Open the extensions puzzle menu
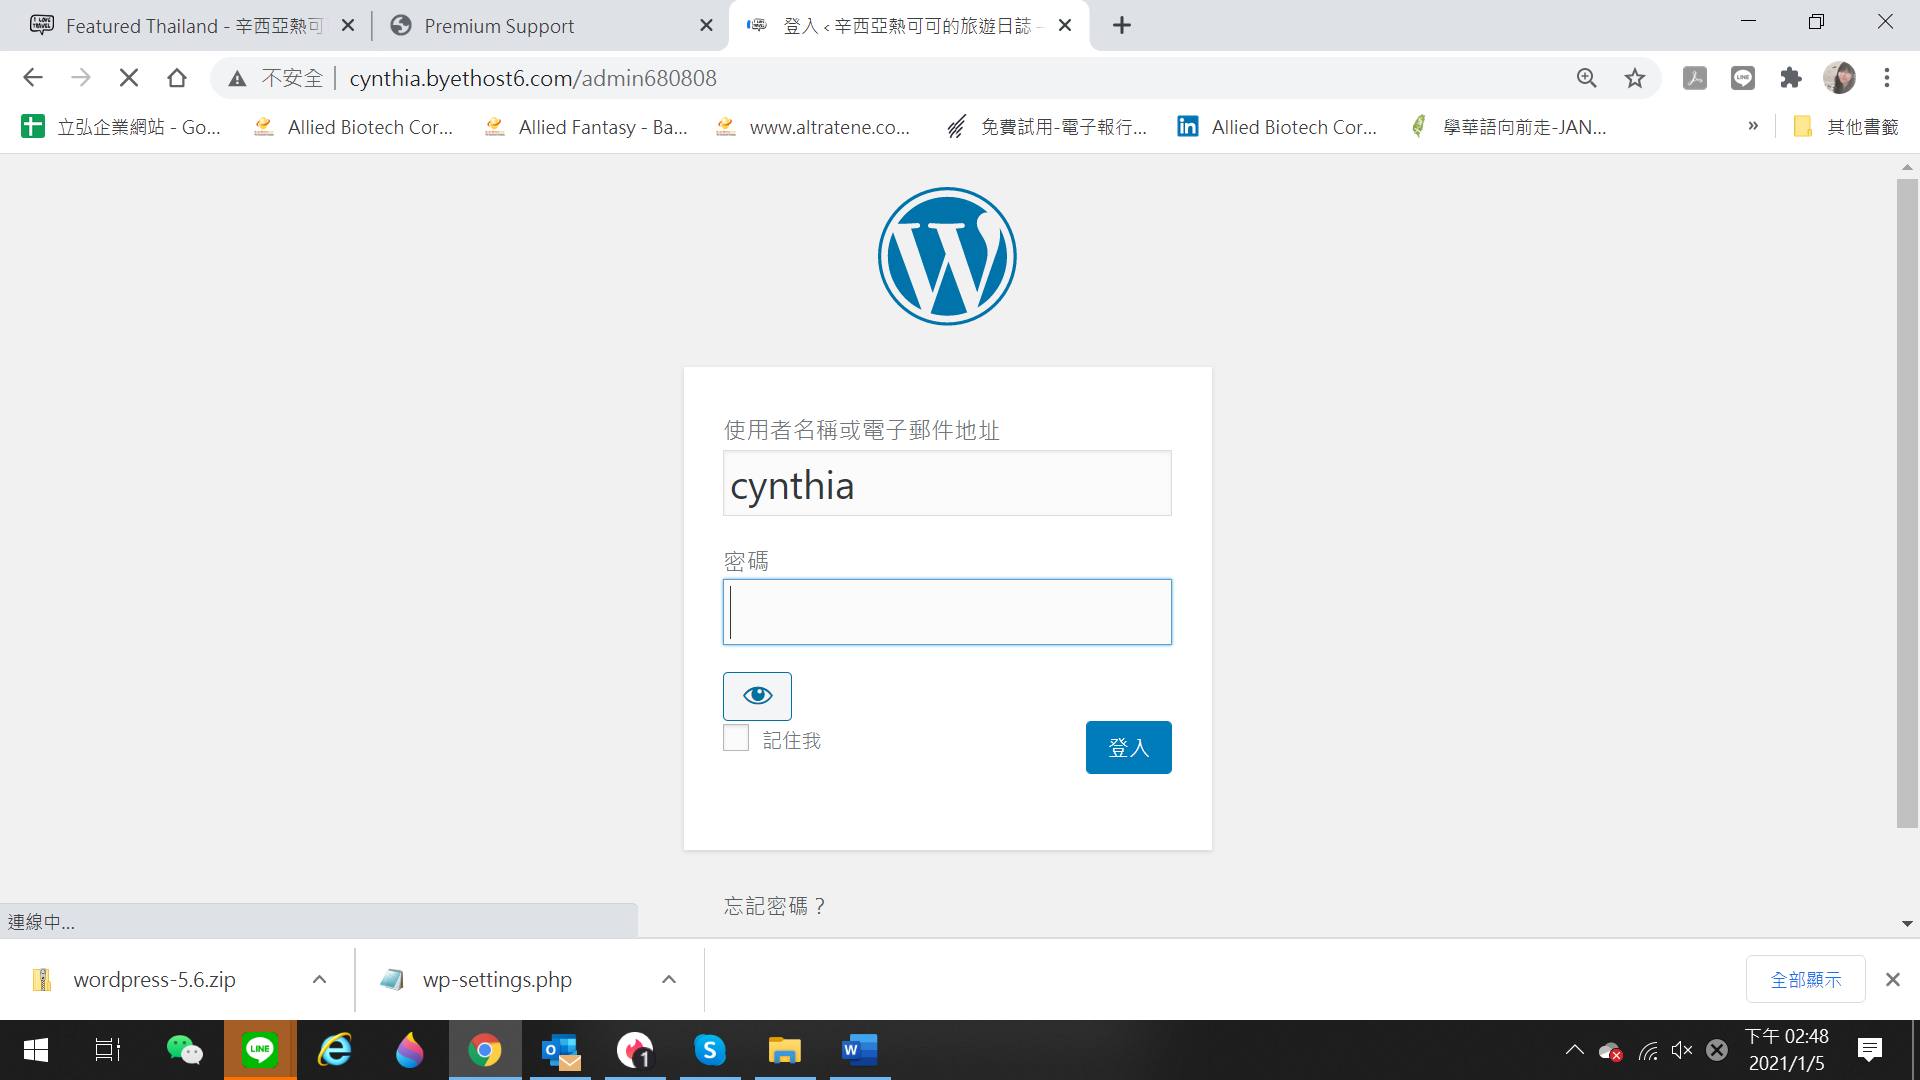The height and width of the screenshot is (1080, 1920). click(x=1791, y=78)
